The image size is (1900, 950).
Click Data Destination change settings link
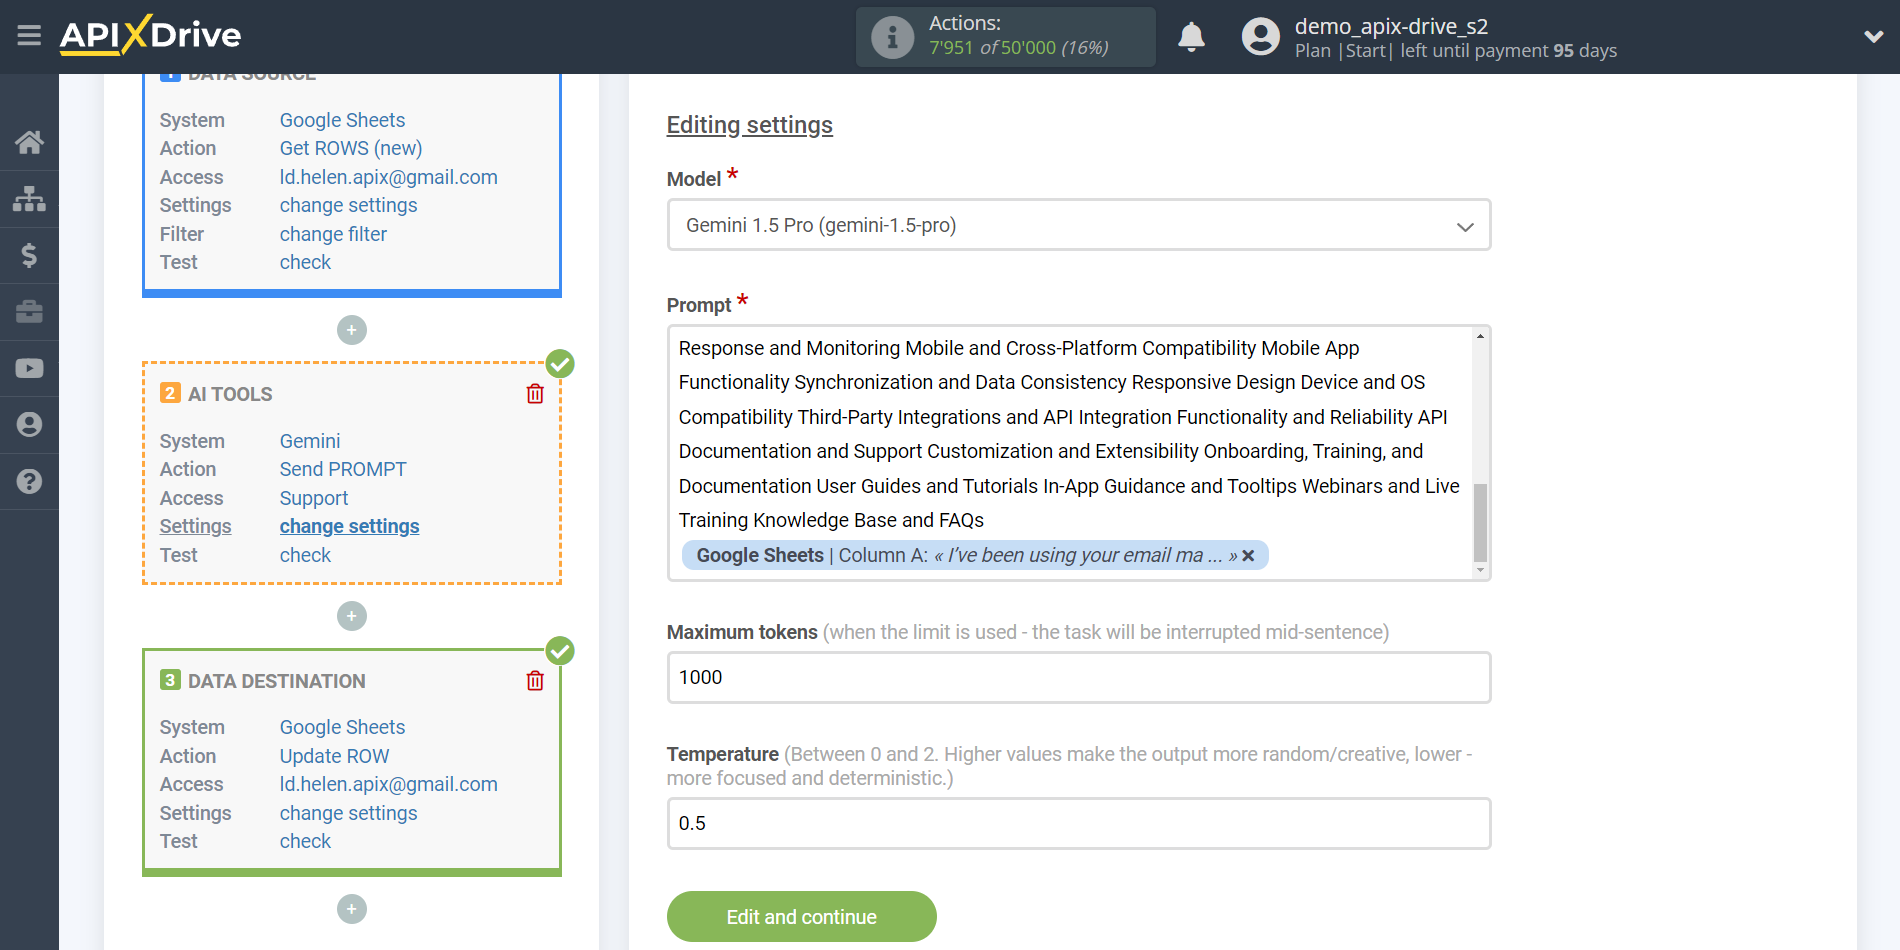pos(349,813)
